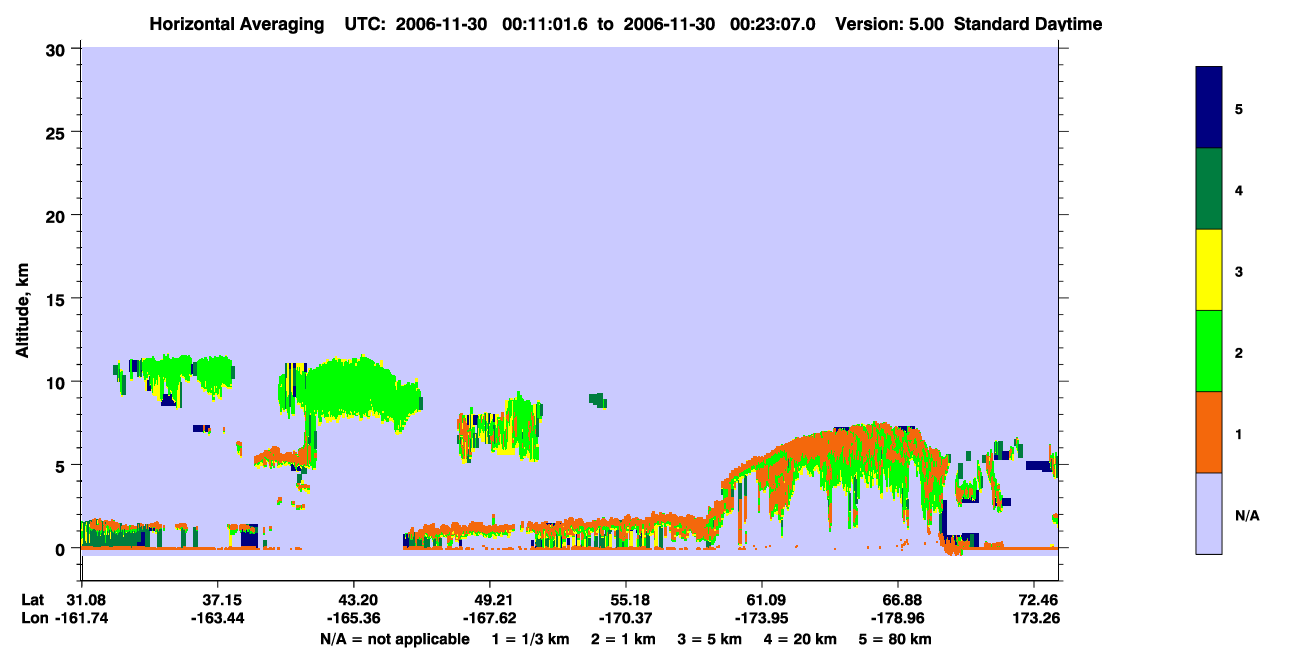Click the longitude value -170.37

click(625, 619)
